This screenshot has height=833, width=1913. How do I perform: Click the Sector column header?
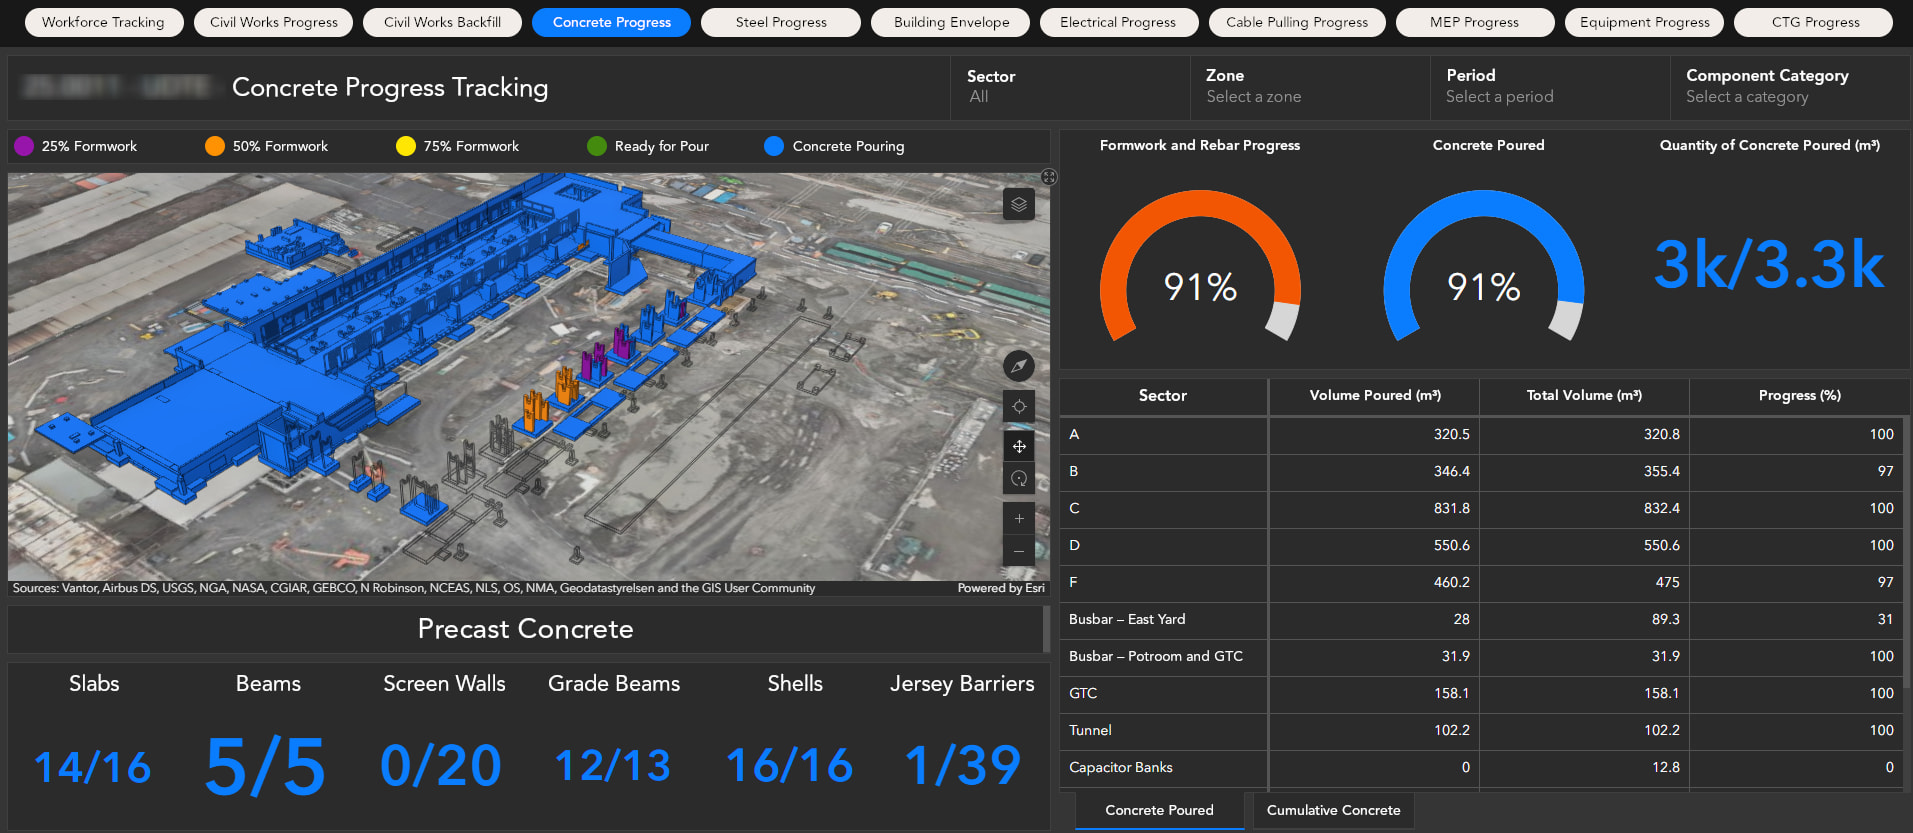point(1163,396)
